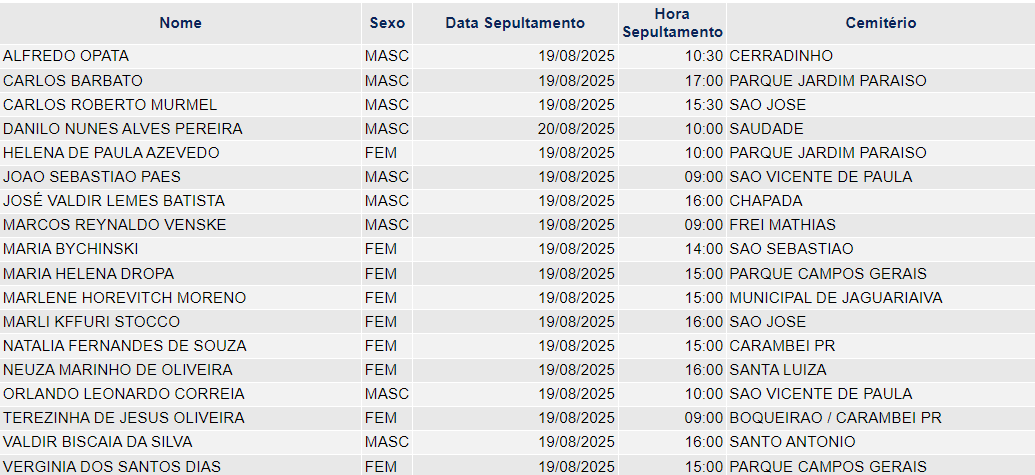Click the Cemitério column header
Image resolution: width=1035 pixels, height=475 pixels.
coord(881,23)
